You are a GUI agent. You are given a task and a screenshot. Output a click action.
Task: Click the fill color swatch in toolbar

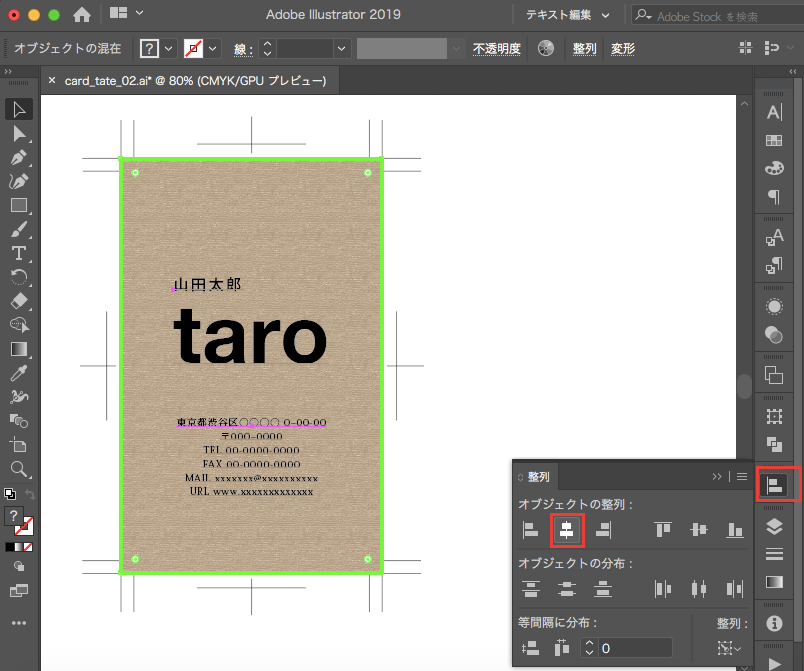[x=15, y=516]
